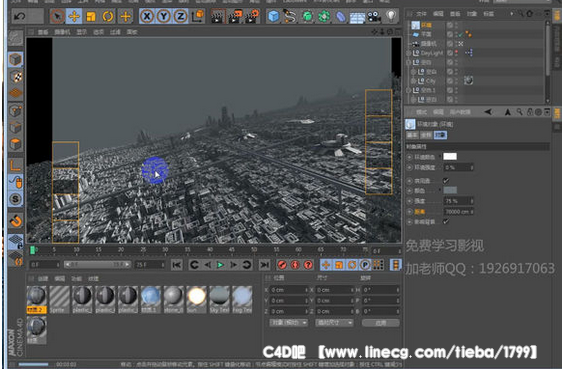Toggle visibility dots of DayLight object

click(457, 53)
